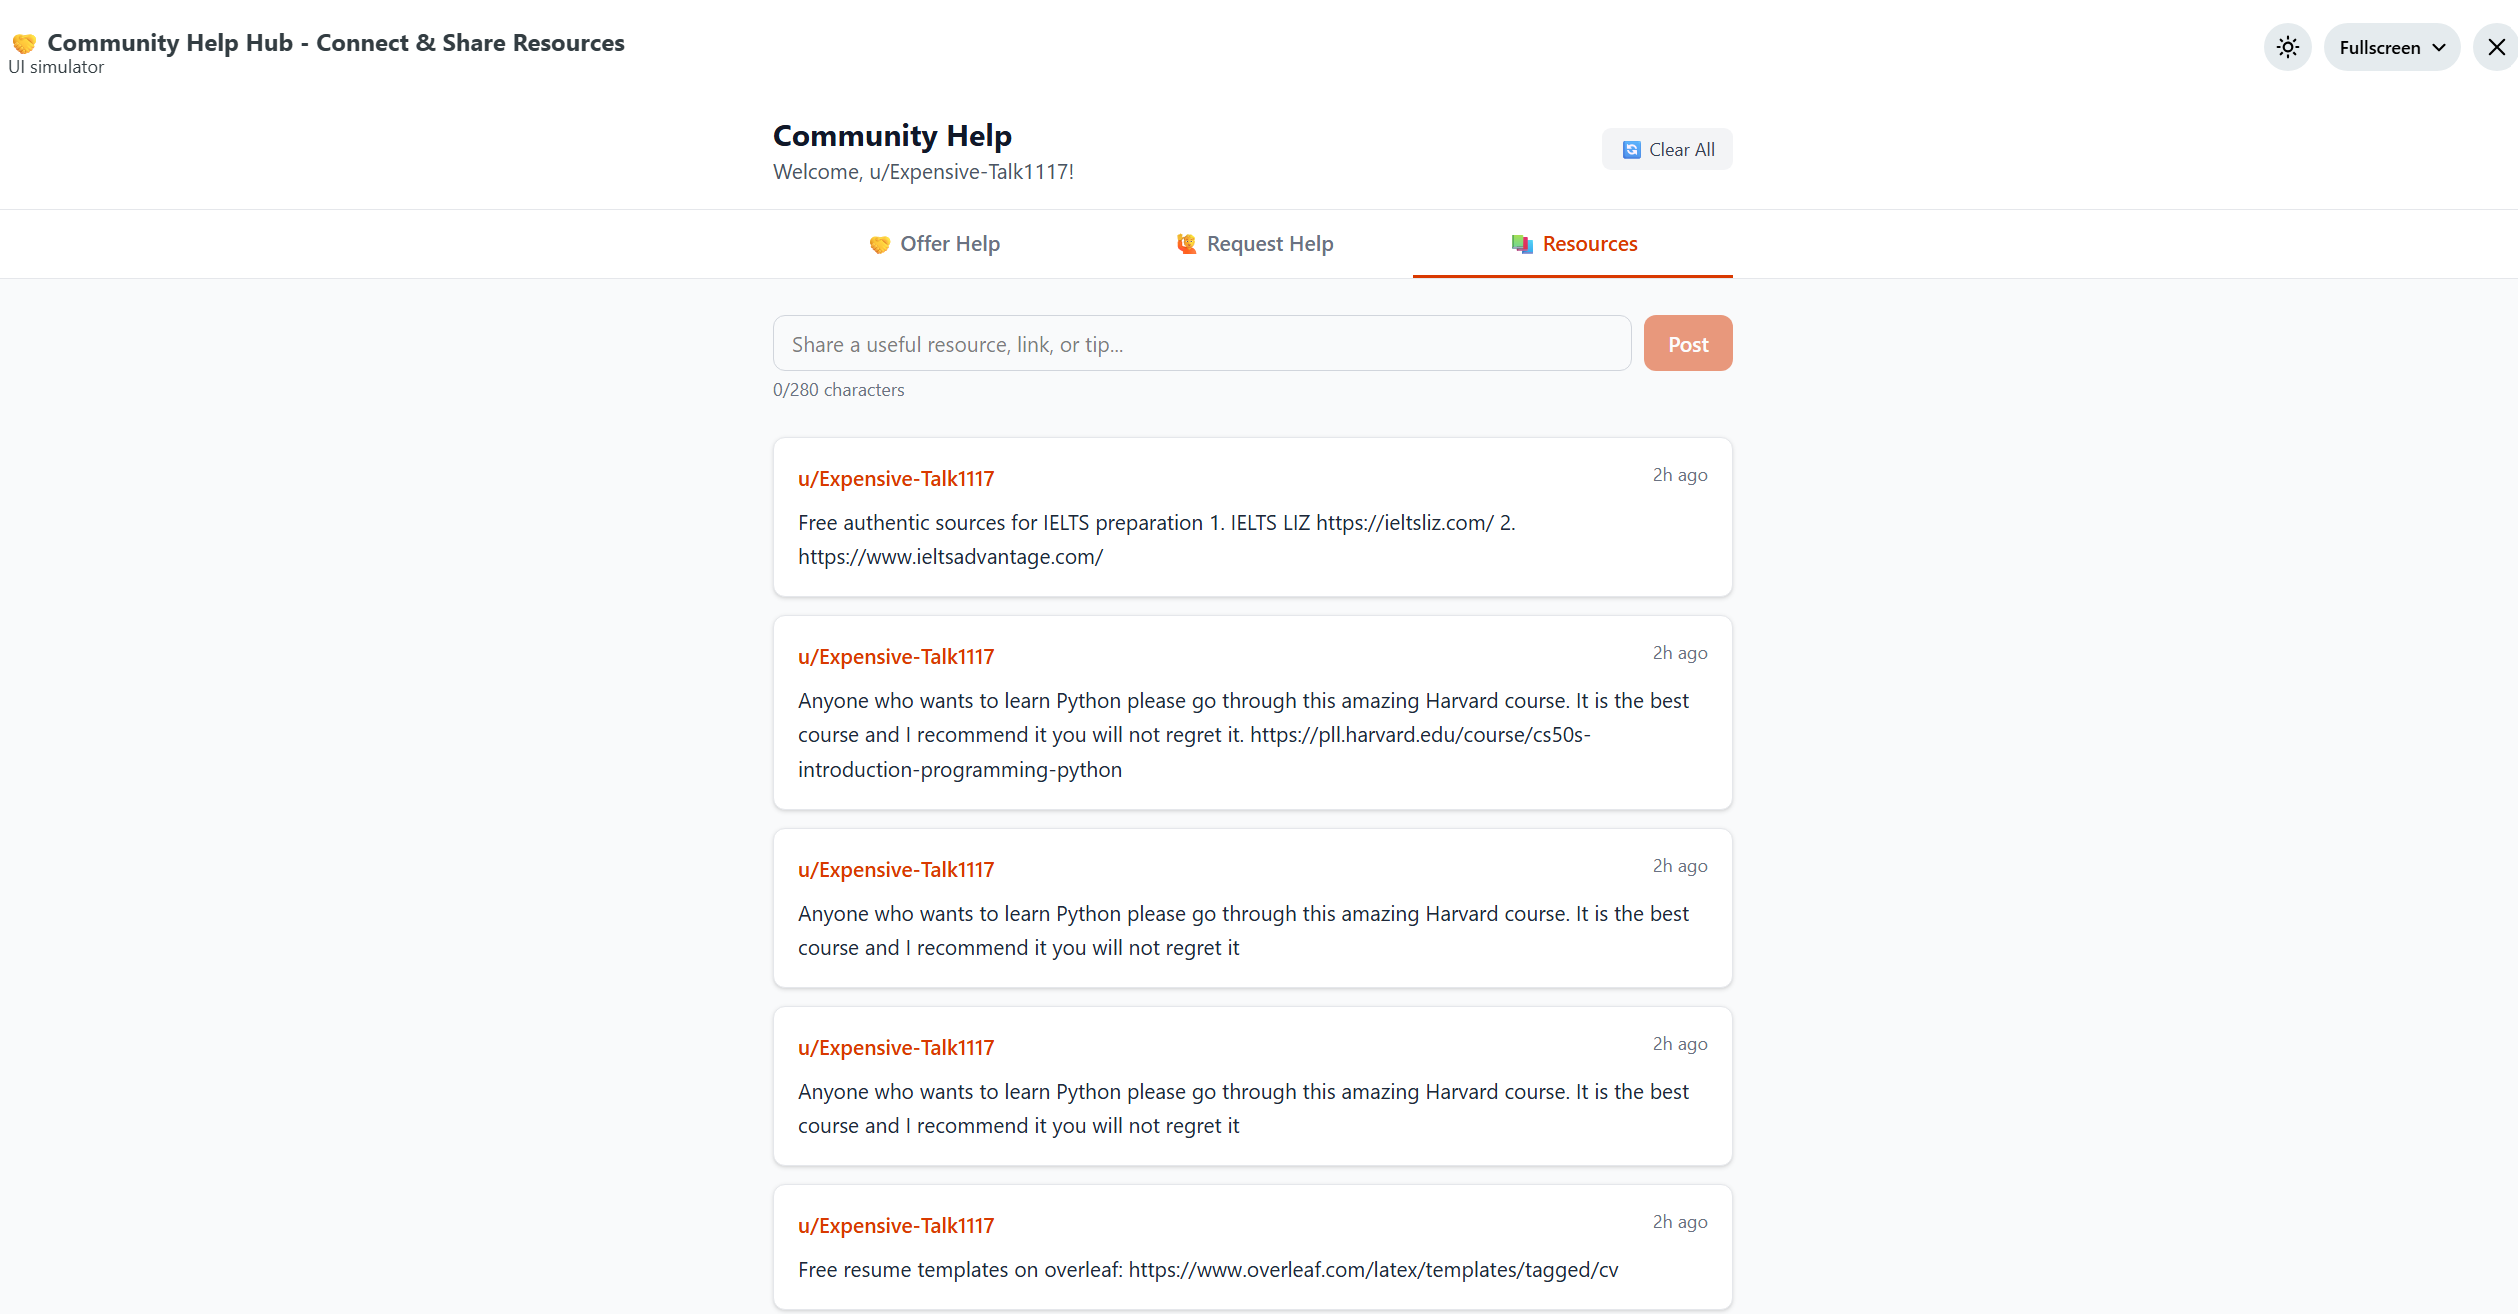Click the books icon on Resources tab
The width and height of the screenshot is (2518, 1314).
pyautogui.click(x=1522, y=244)
